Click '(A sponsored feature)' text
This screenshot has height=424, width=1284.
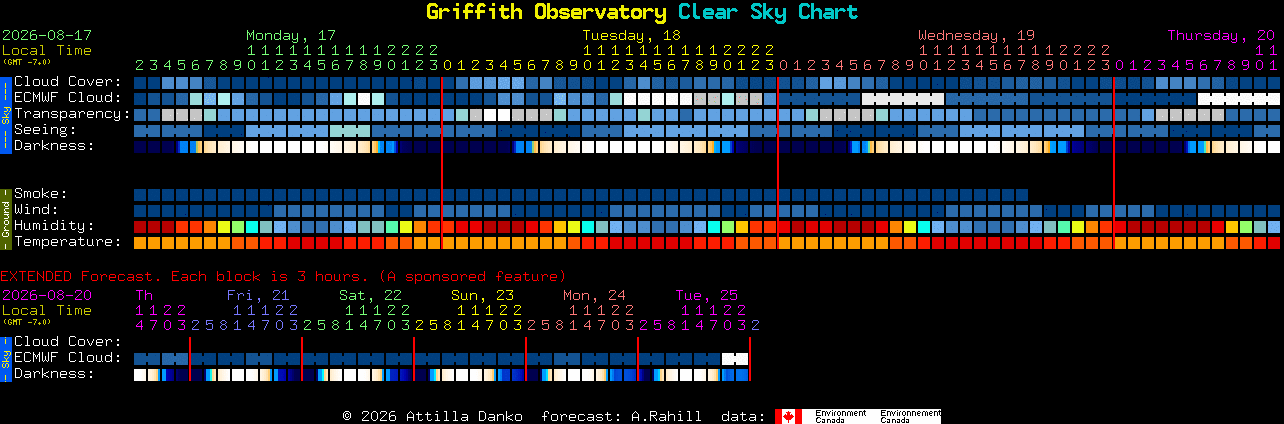click(472, 276)
